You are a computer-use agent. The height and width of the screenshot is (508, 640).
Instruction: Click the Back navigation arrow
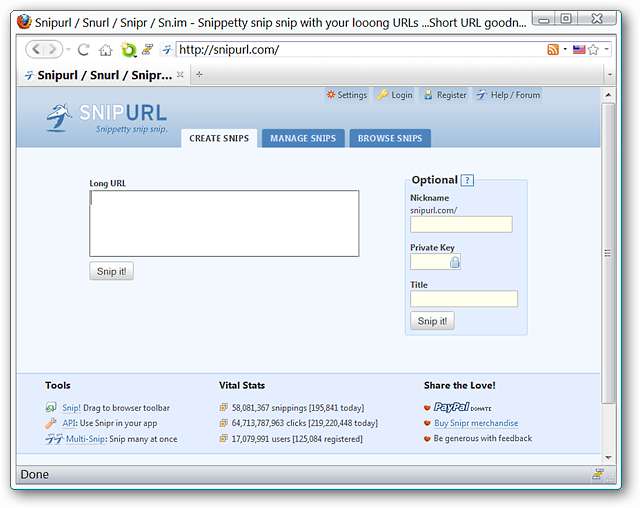point(36,50)
